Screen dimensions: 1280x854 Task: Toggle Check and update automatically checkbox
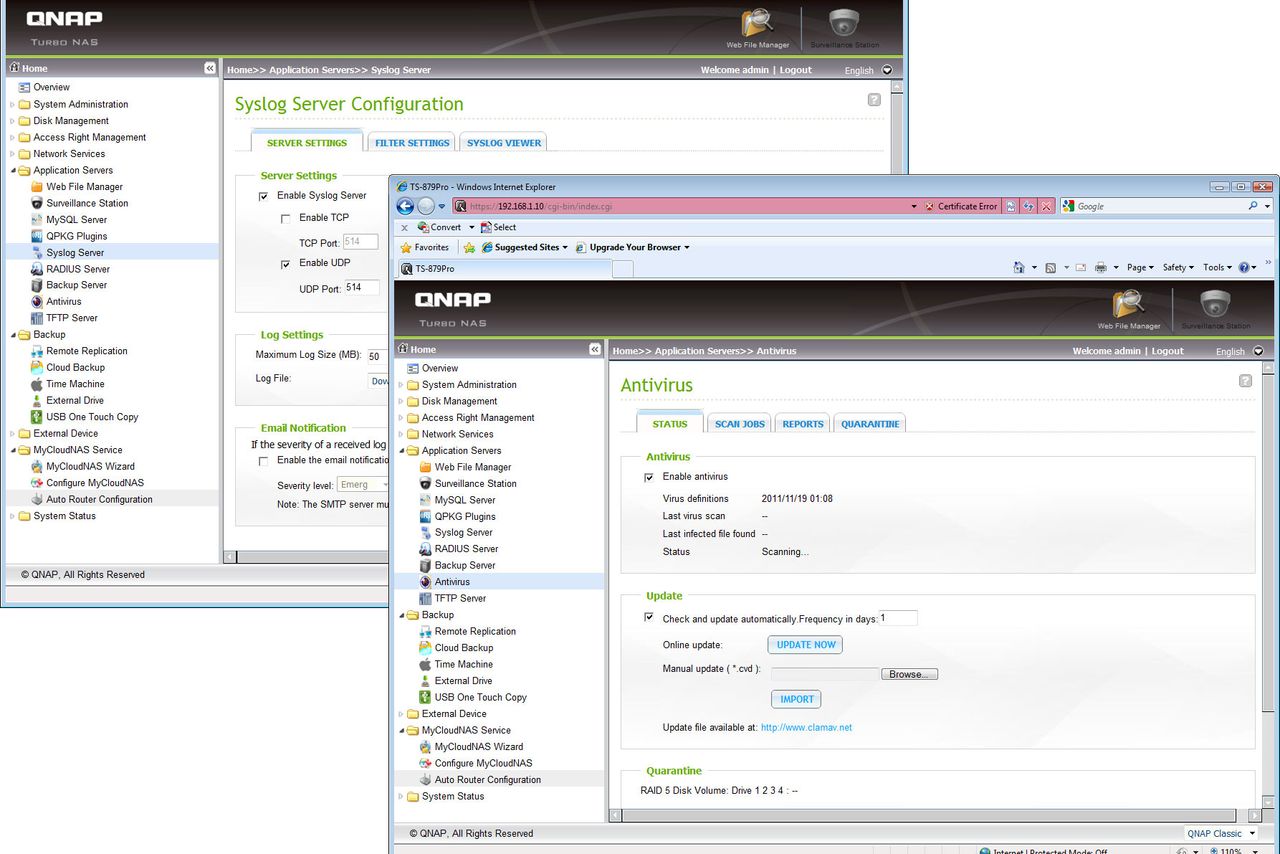tap(649, 618)
